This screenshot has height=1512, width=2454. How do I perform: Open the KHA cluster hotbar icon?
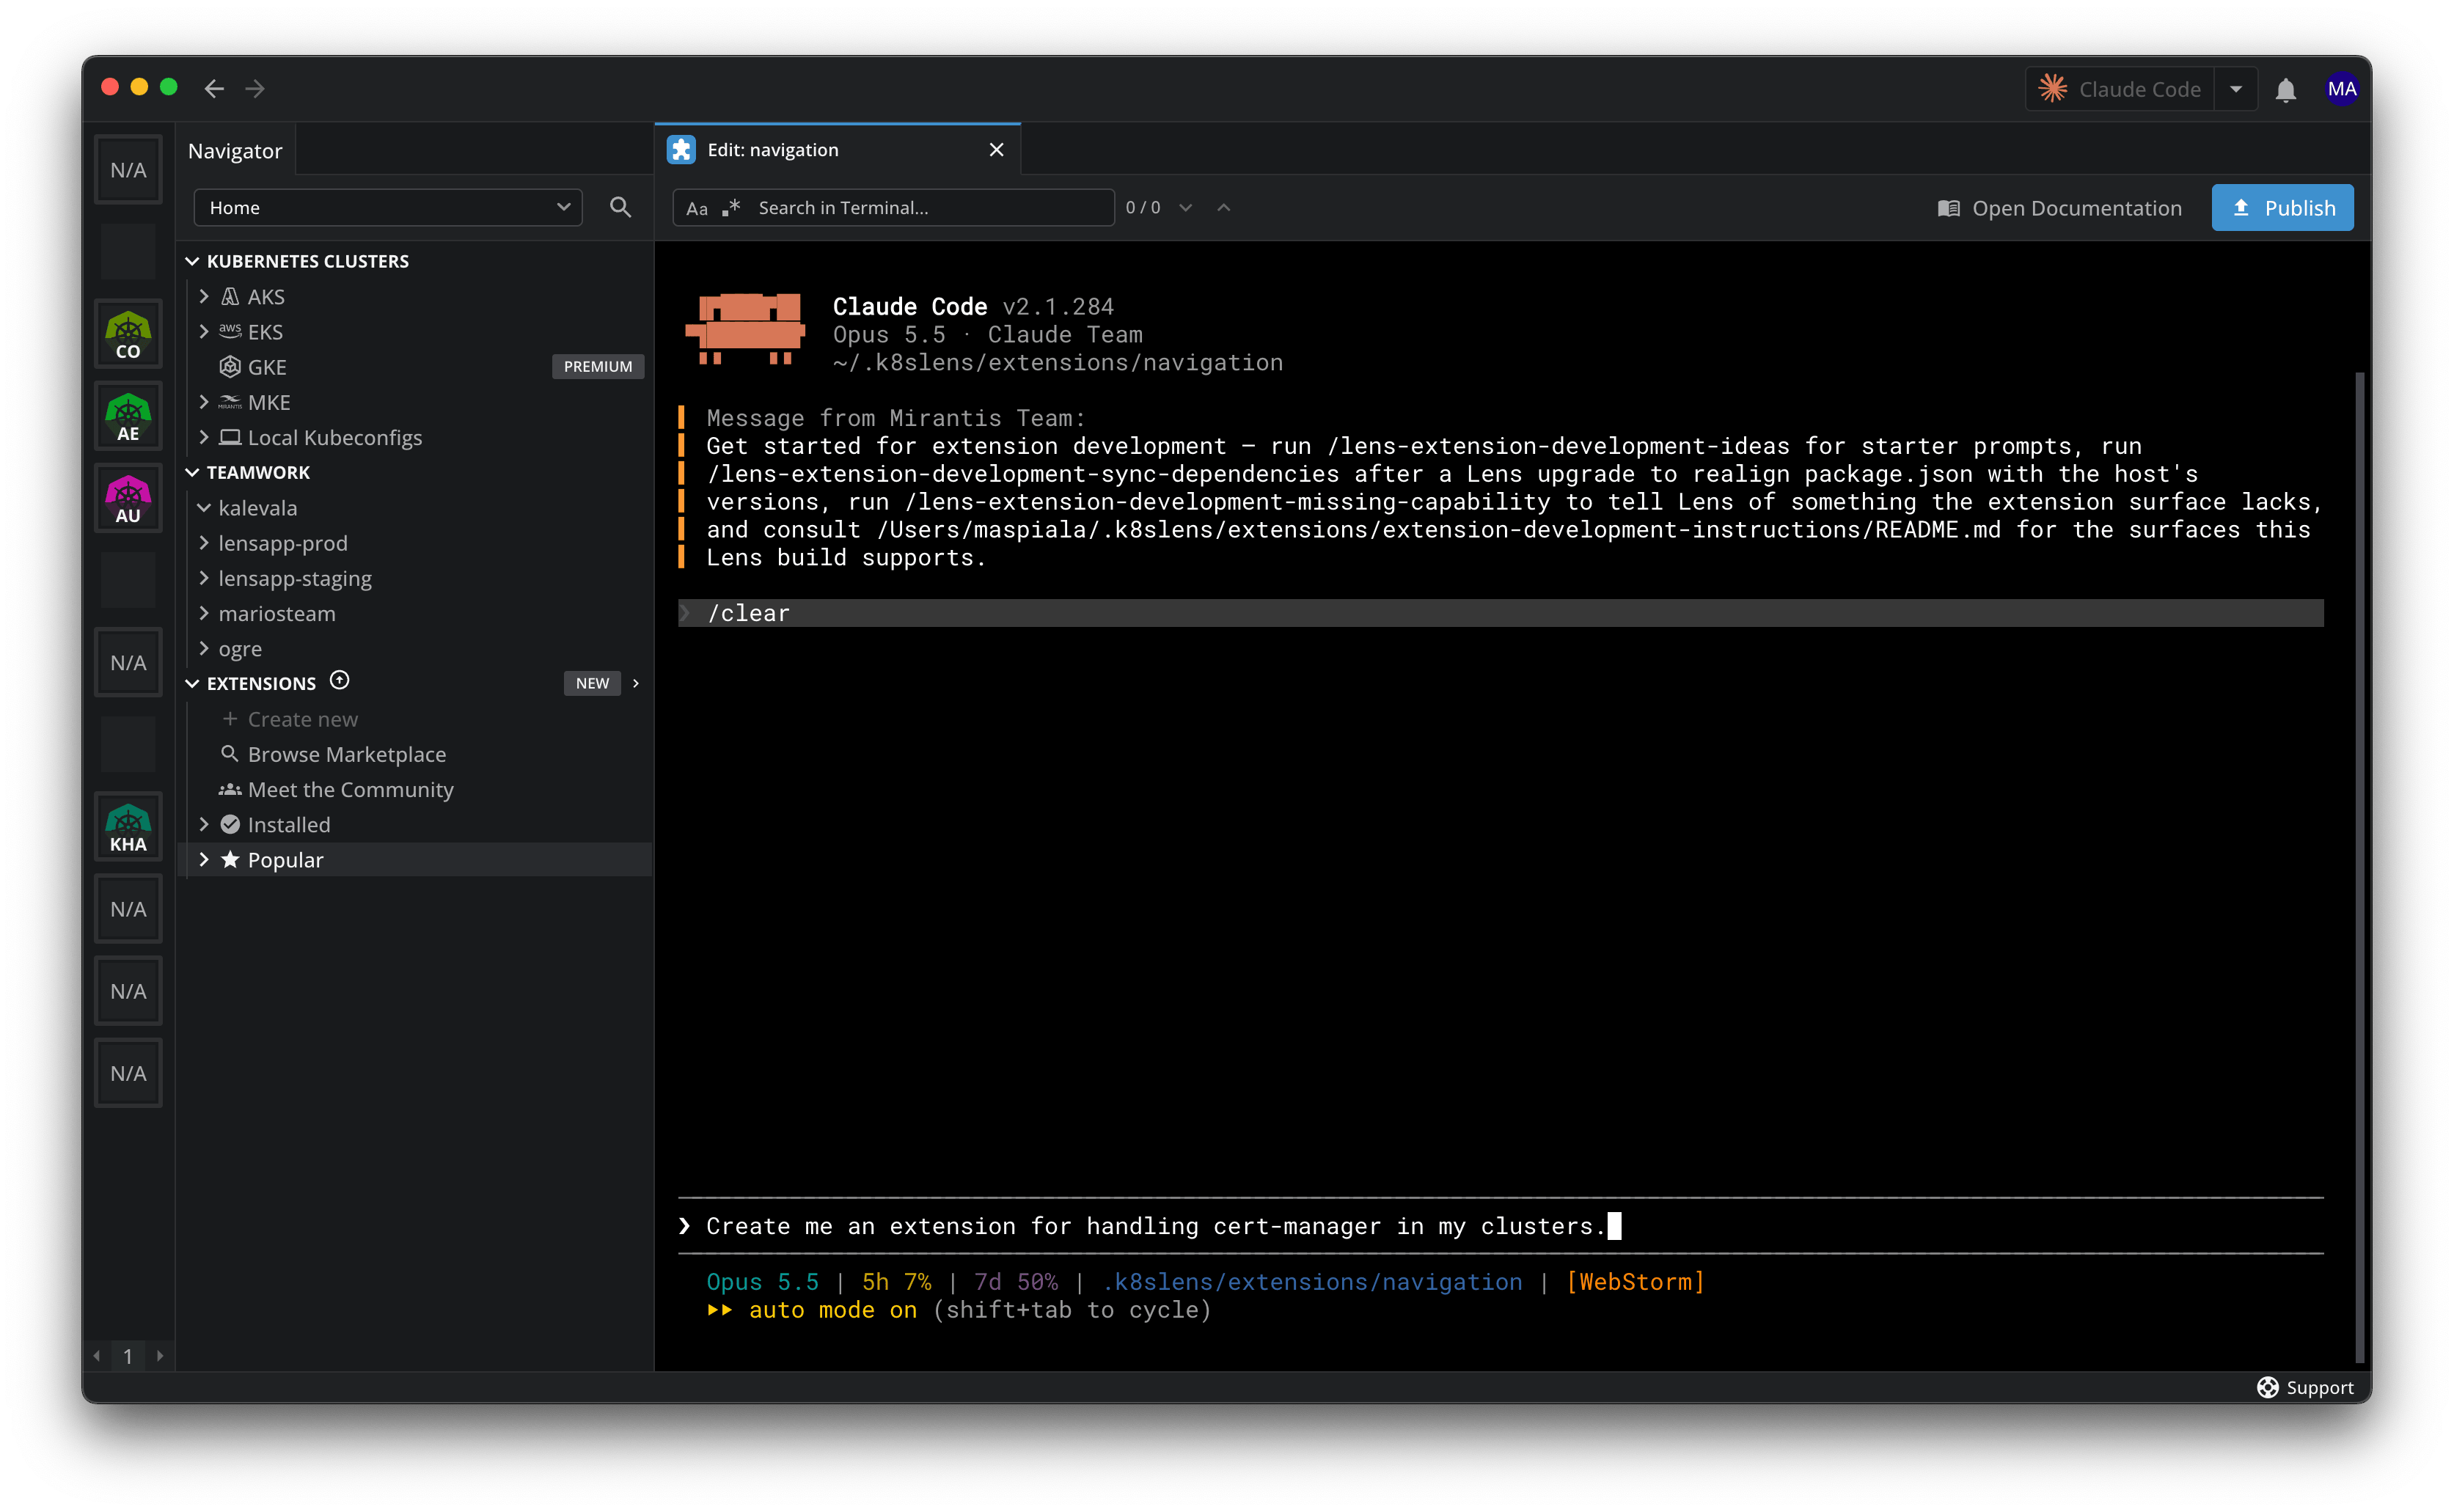coord(128,827)
